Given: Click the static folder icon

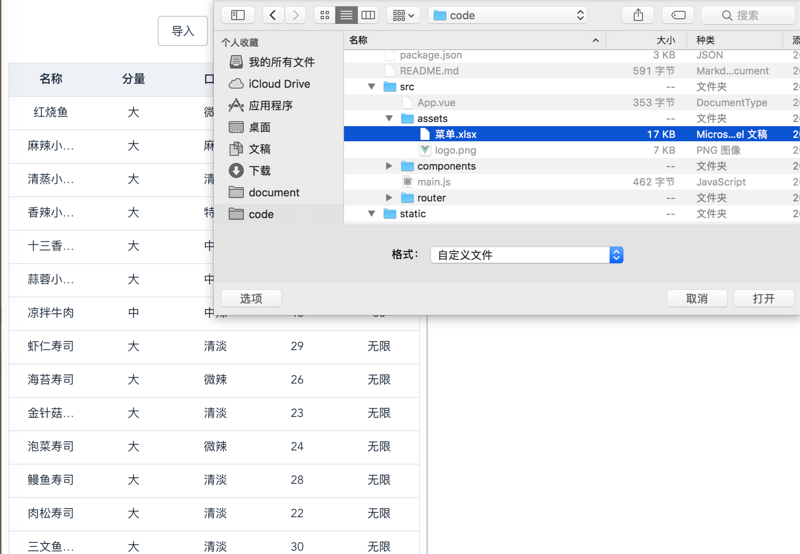Looking at the screenshot, I should [390, 214].
